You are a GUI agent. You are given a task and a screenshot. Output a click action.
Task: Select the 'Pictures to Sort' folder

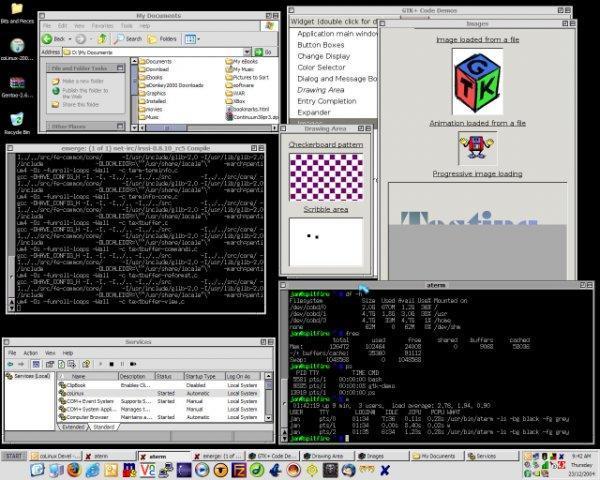(247, 77)
